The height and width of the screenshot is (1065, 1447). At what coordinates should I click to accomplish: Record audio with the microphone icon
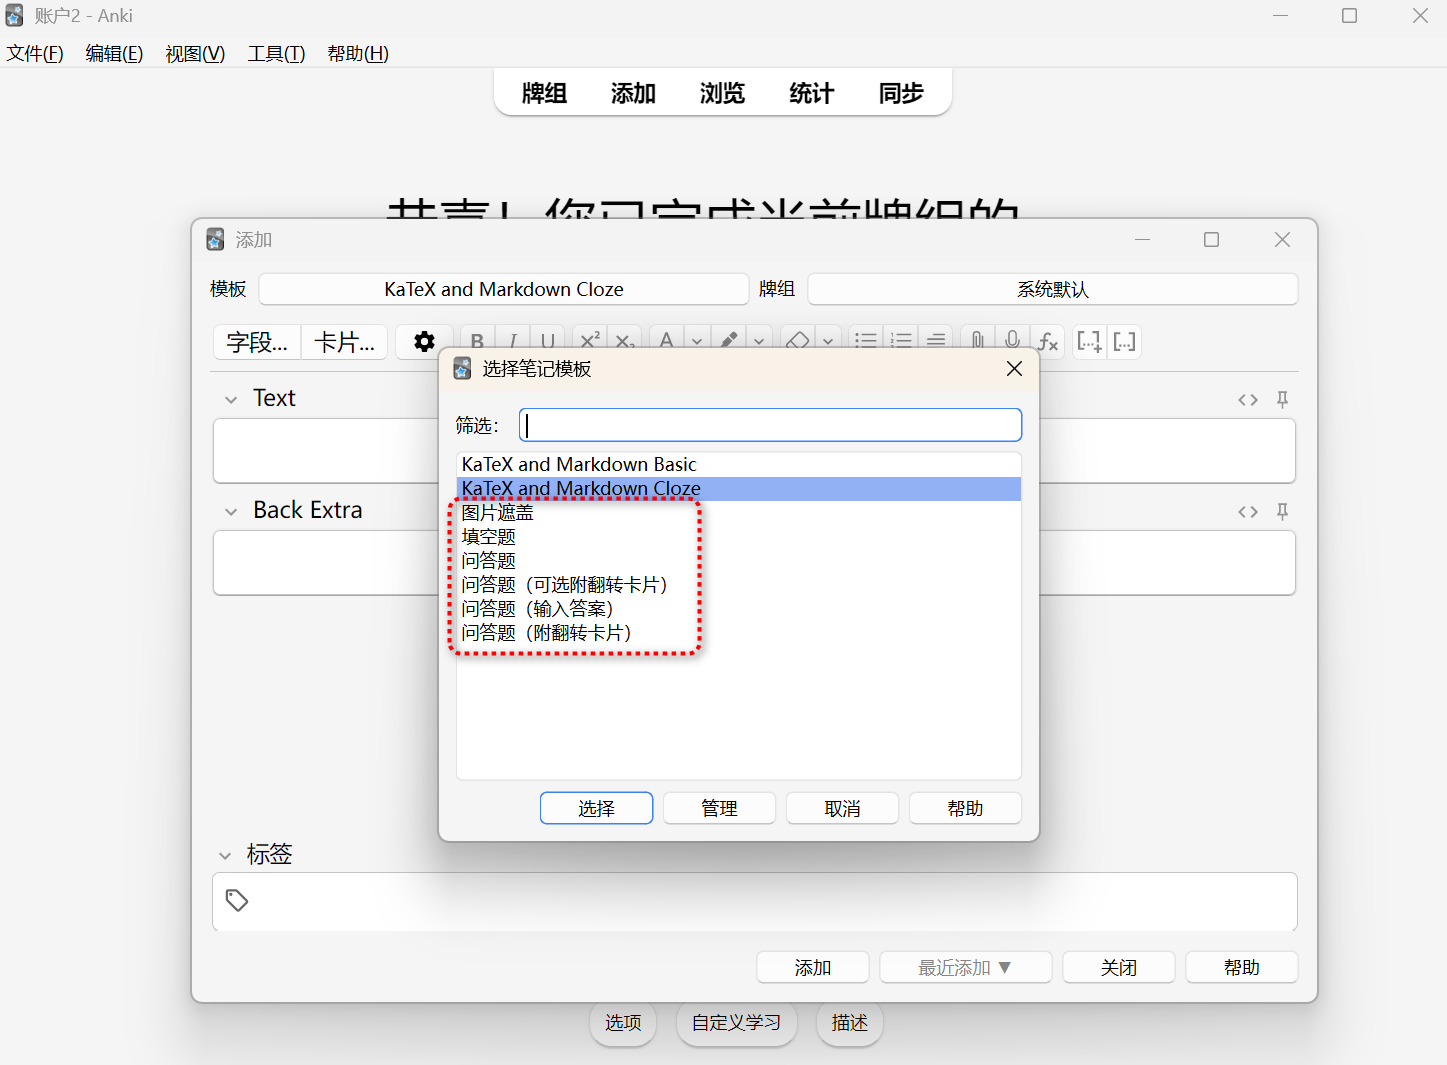pos(1012,341)
